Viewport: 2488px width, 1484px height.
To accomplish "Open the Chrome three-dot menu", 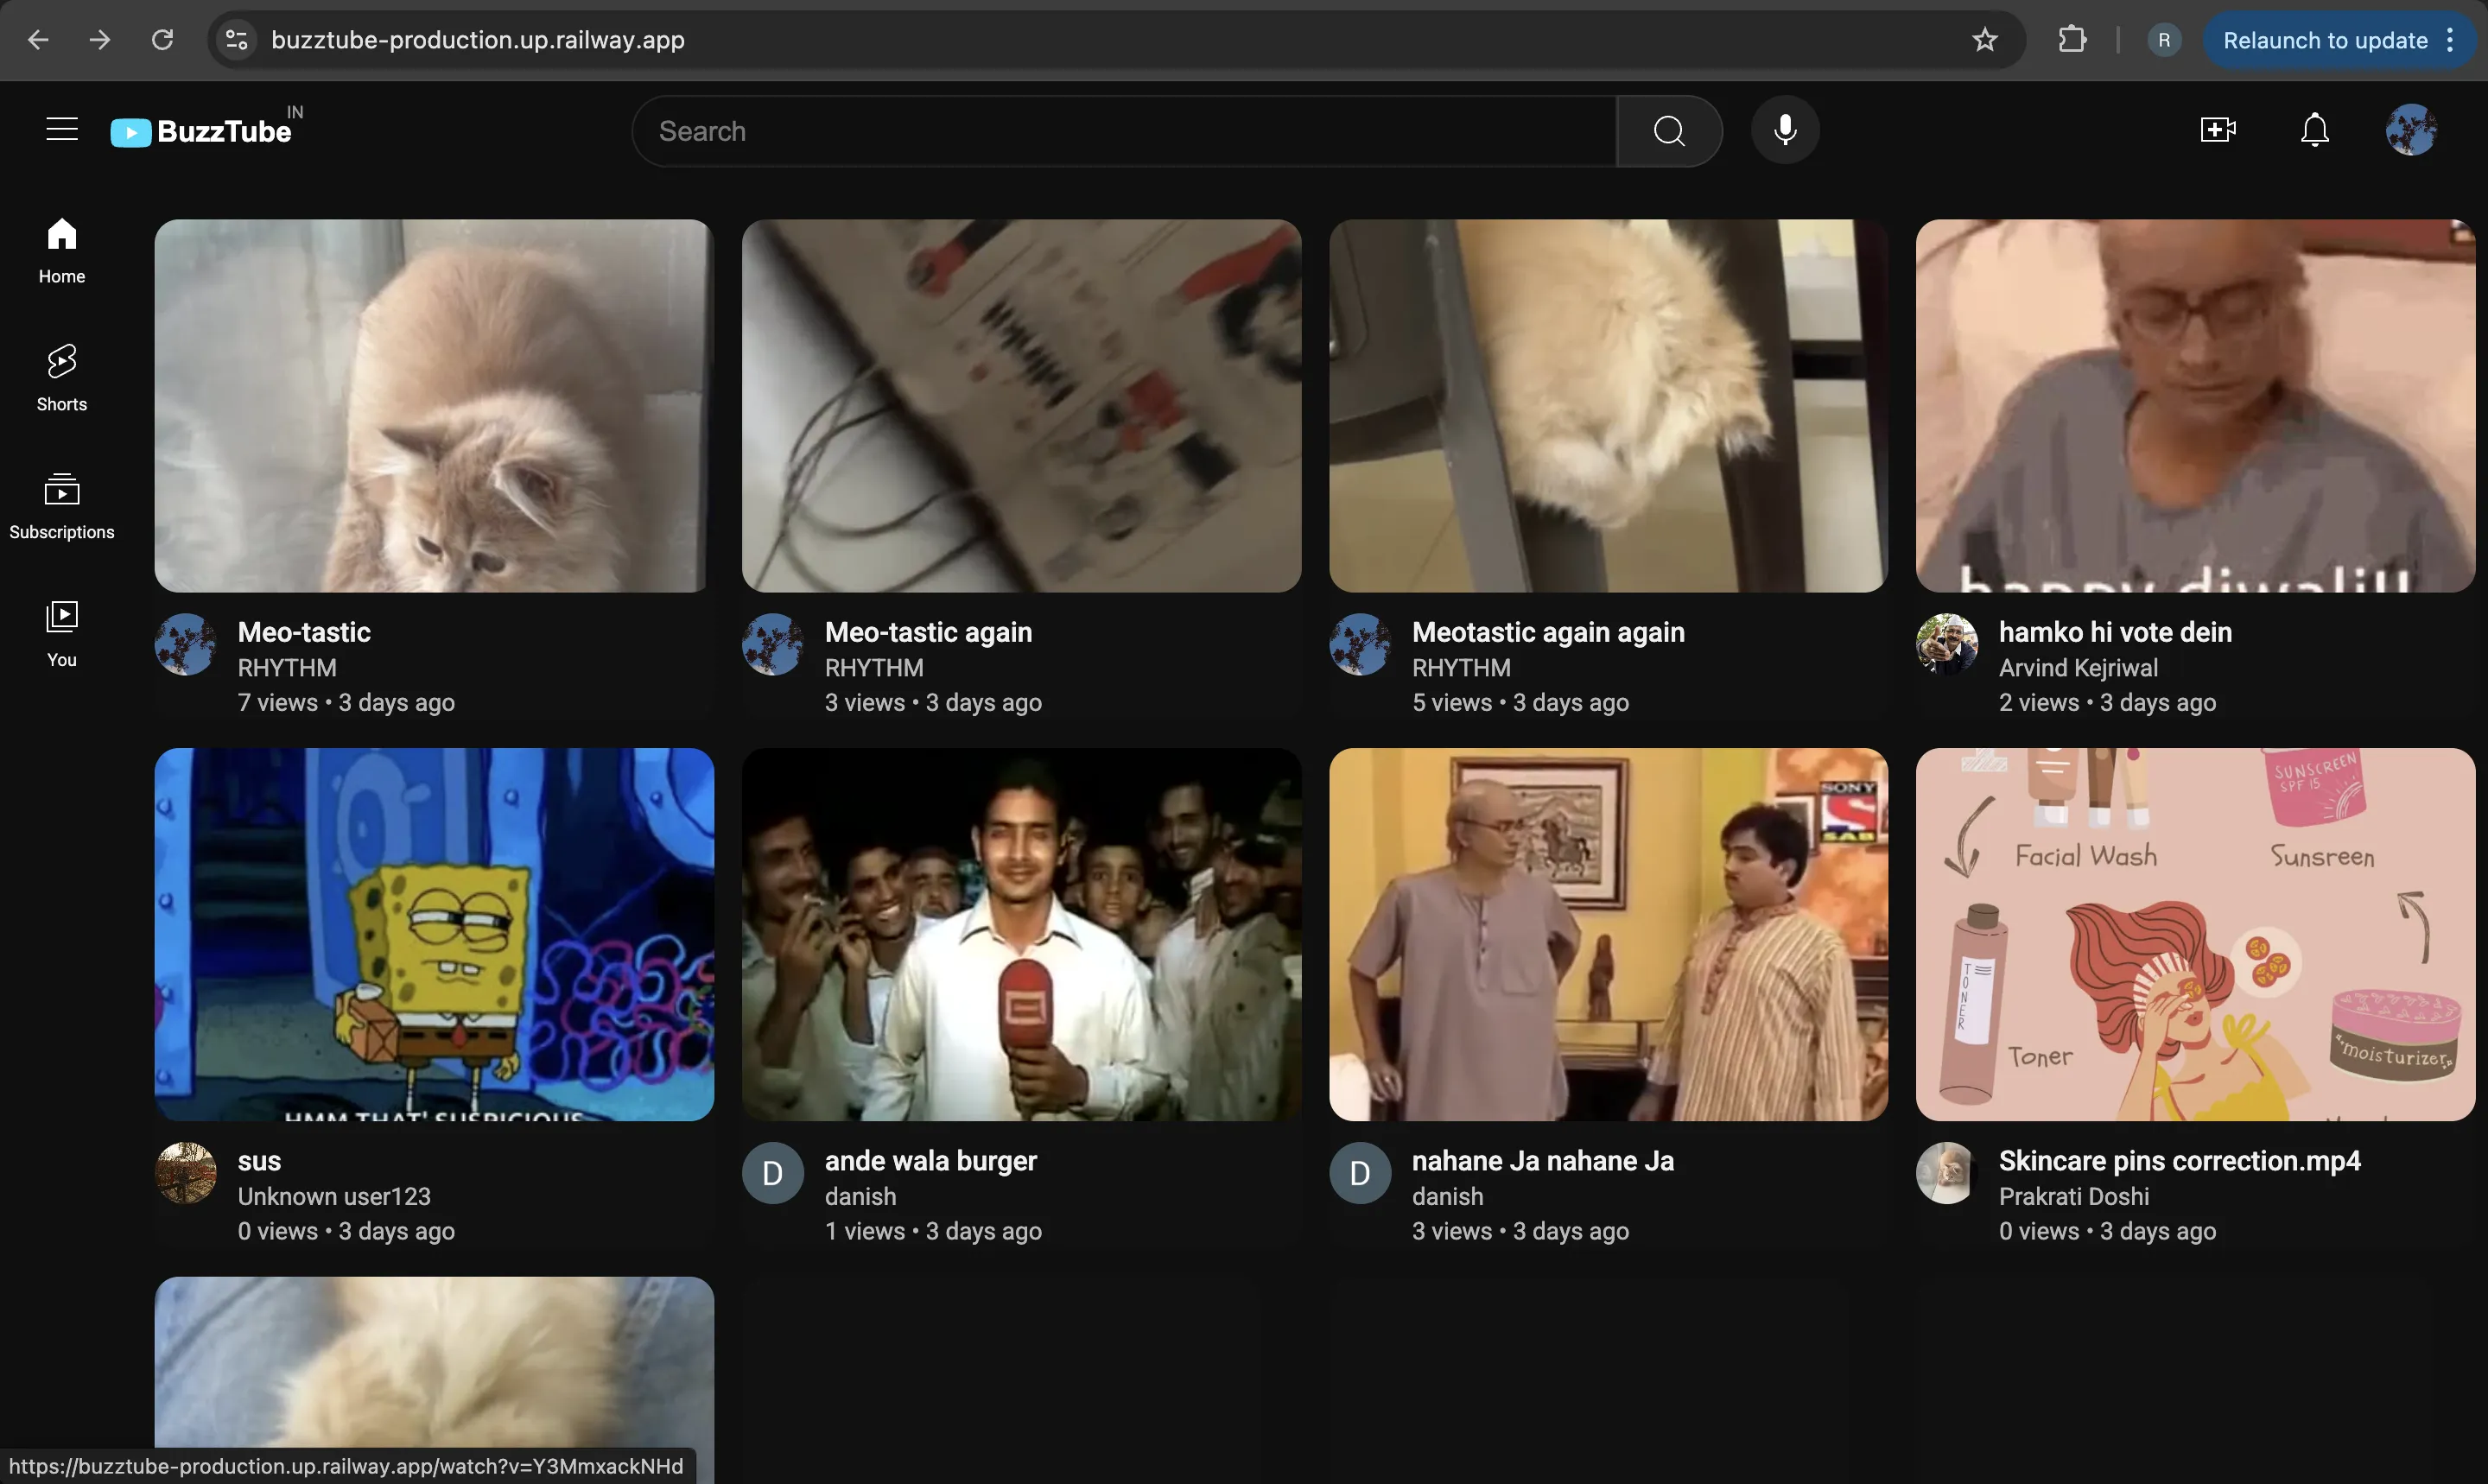I will 2450,40.
